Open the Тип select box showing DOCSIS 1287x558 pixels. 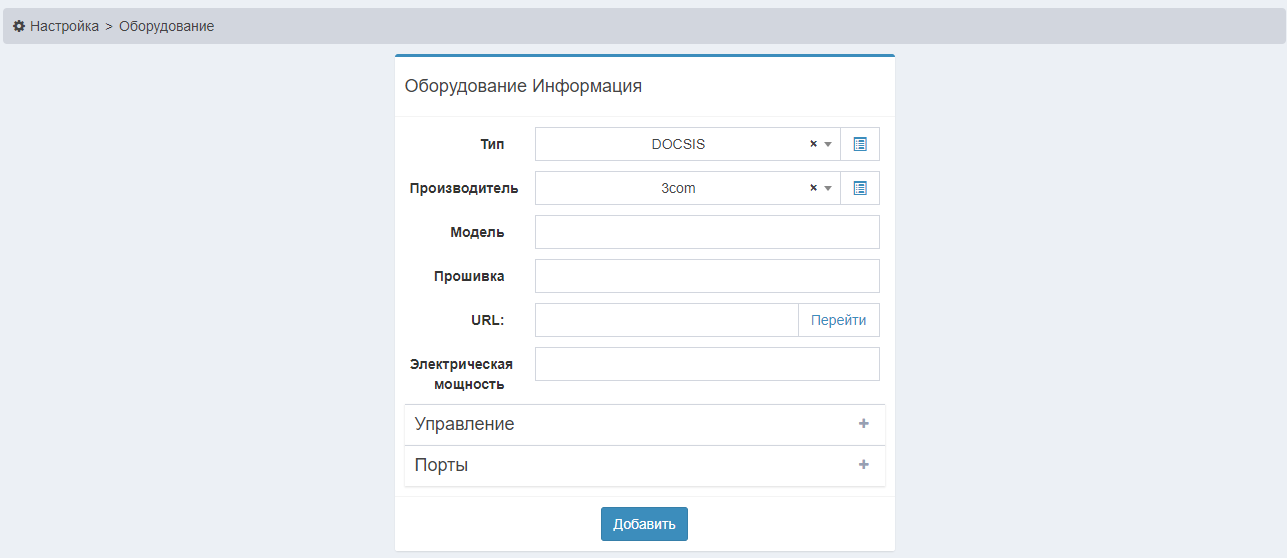(678, 144)
